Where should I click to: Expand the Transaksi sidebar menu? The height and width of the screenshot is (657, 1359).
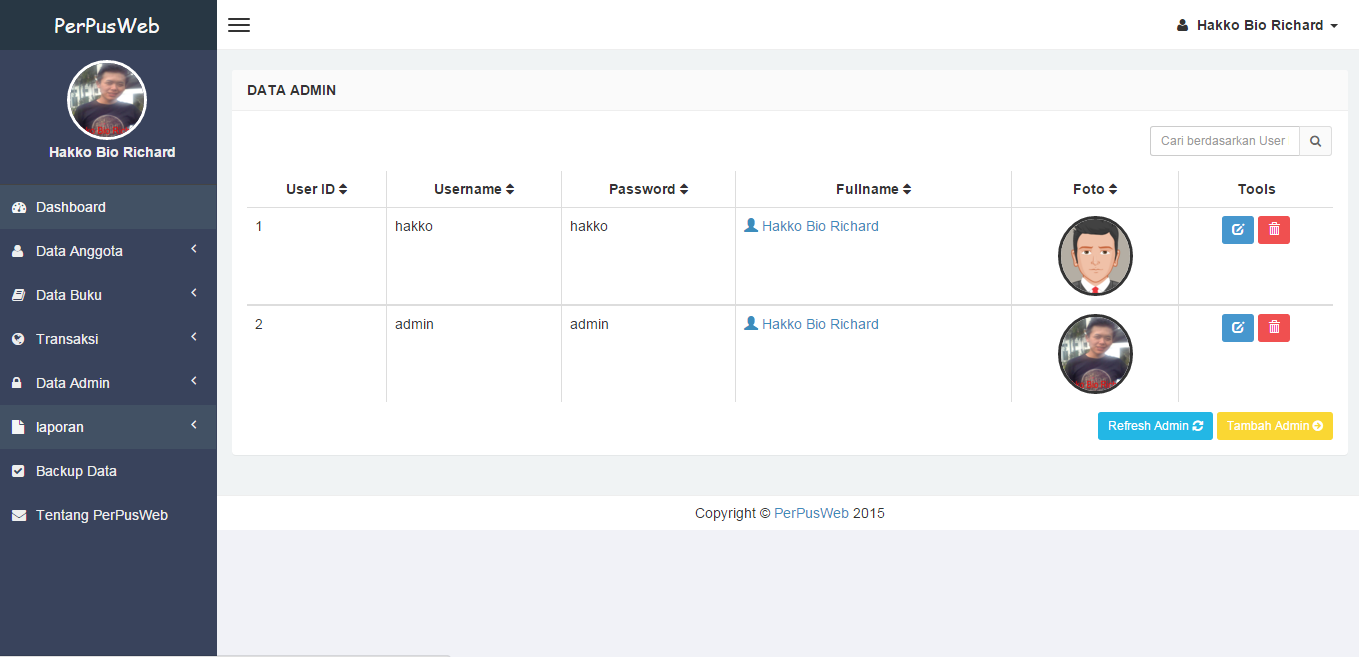point(107,339)
